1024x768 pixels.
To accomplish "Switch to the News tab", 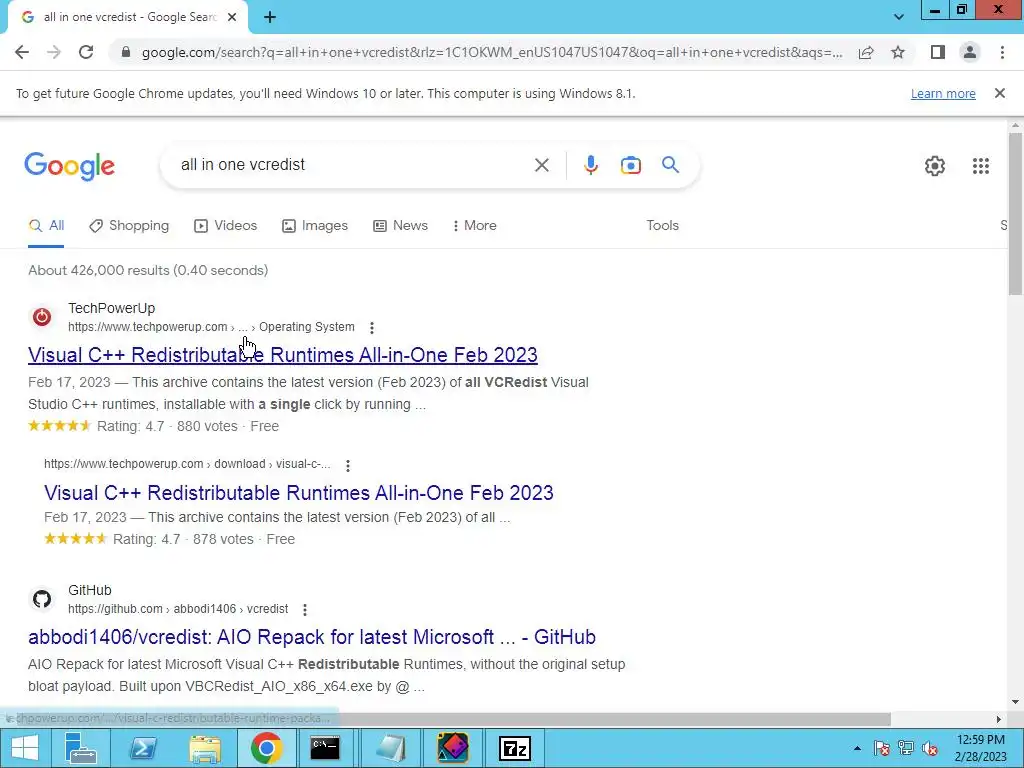I will point(400,226).
